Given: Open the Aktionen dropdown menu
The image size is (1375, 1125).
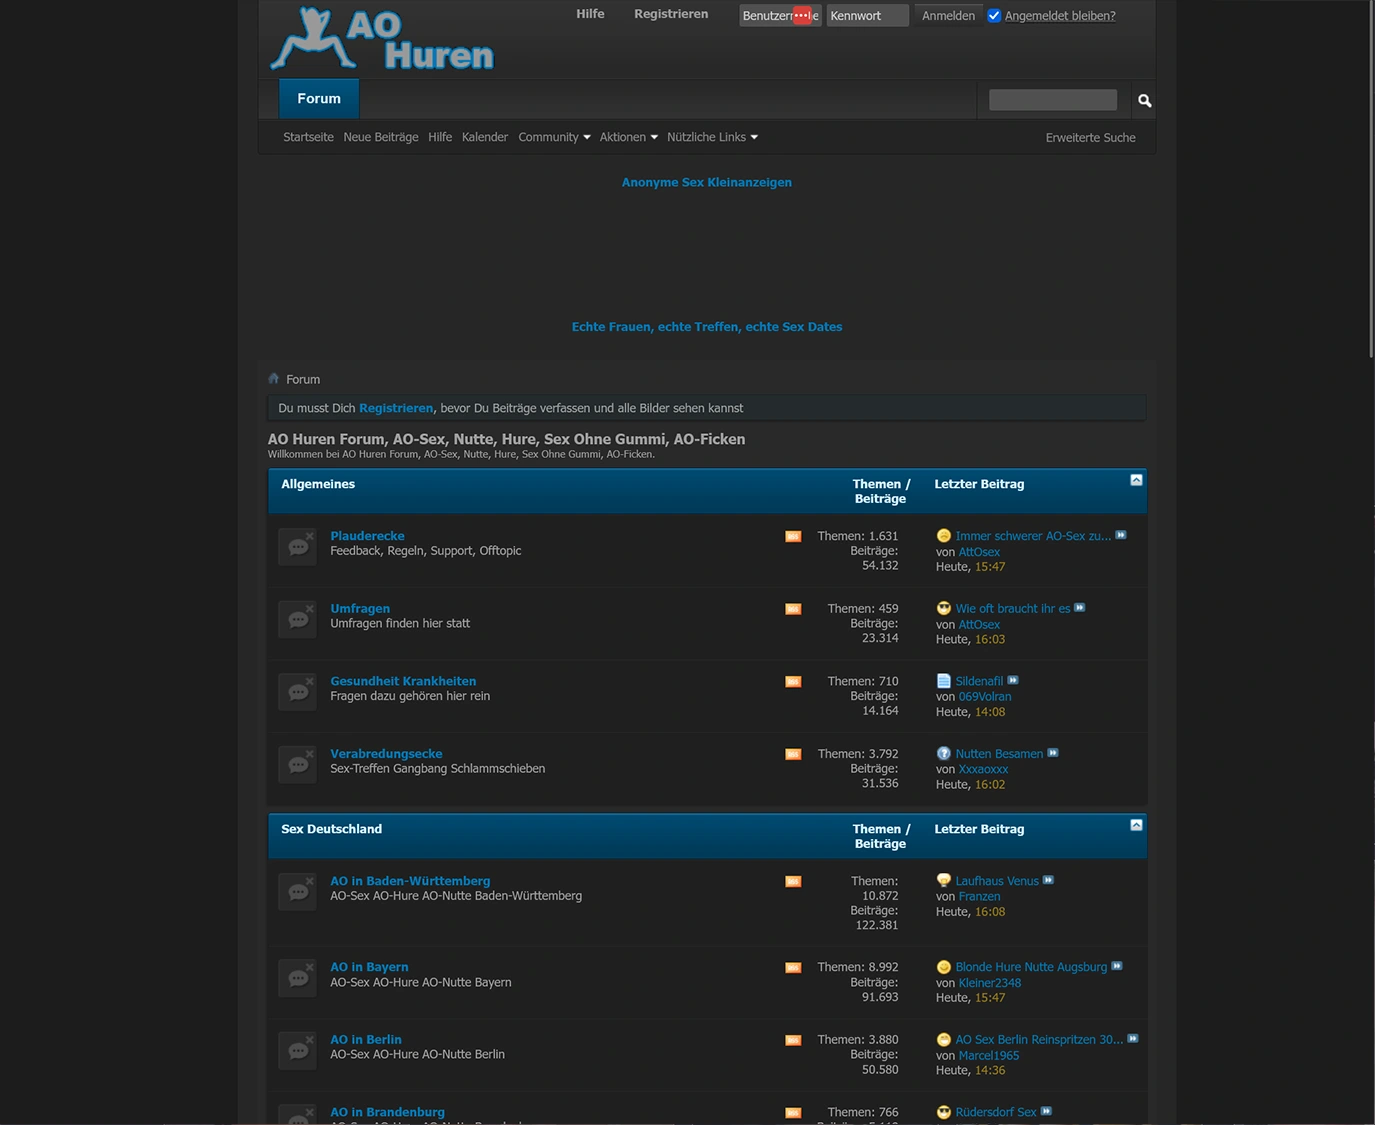Looking at the screenshot, I should [x=629, y=137].
